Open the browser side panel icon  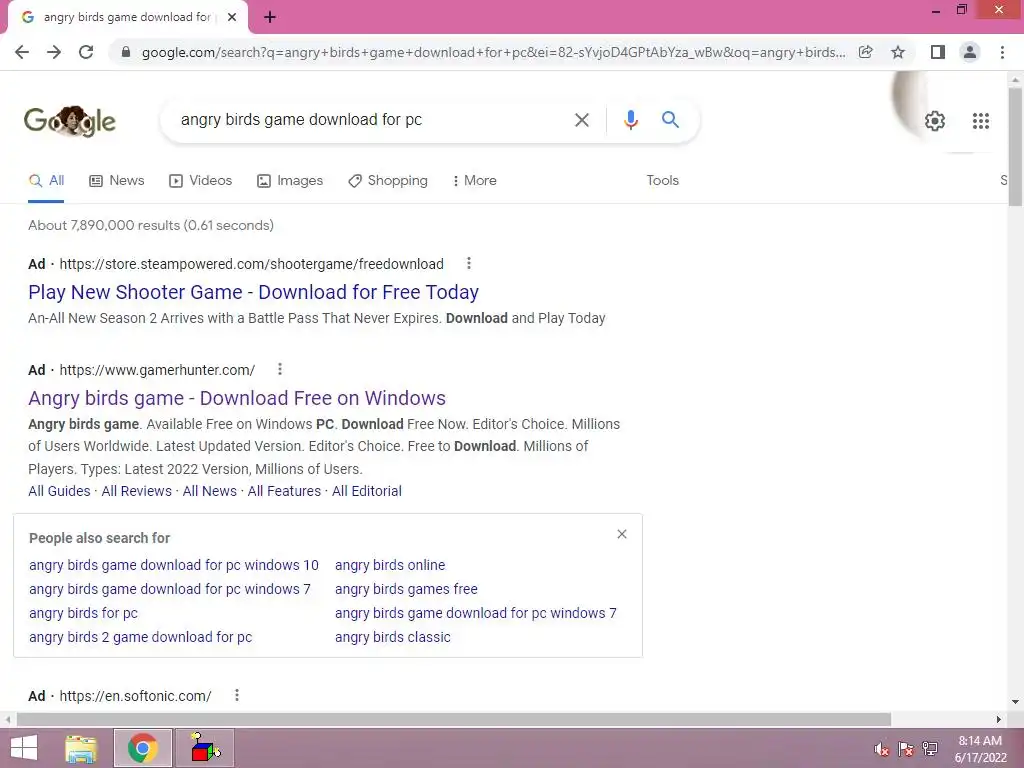938,52
